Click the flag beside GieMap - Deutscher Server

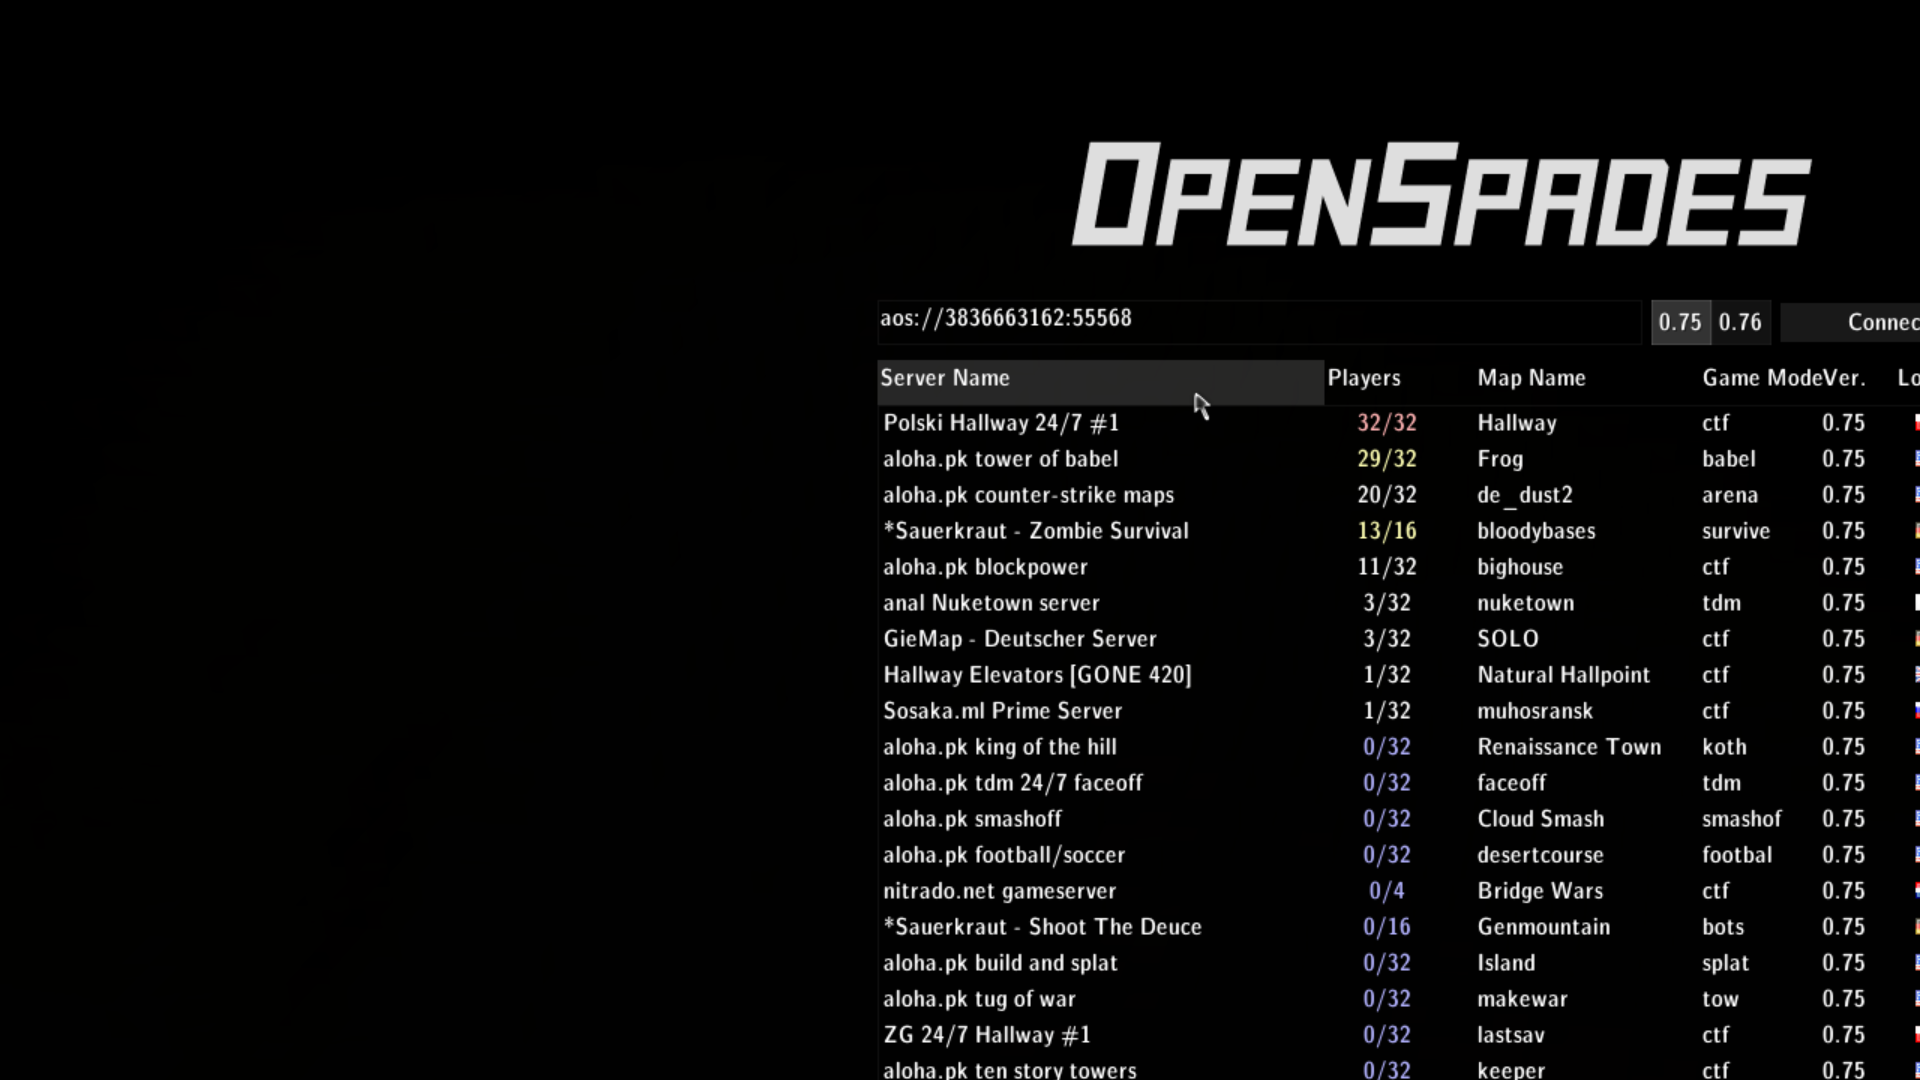(1916, 638)
